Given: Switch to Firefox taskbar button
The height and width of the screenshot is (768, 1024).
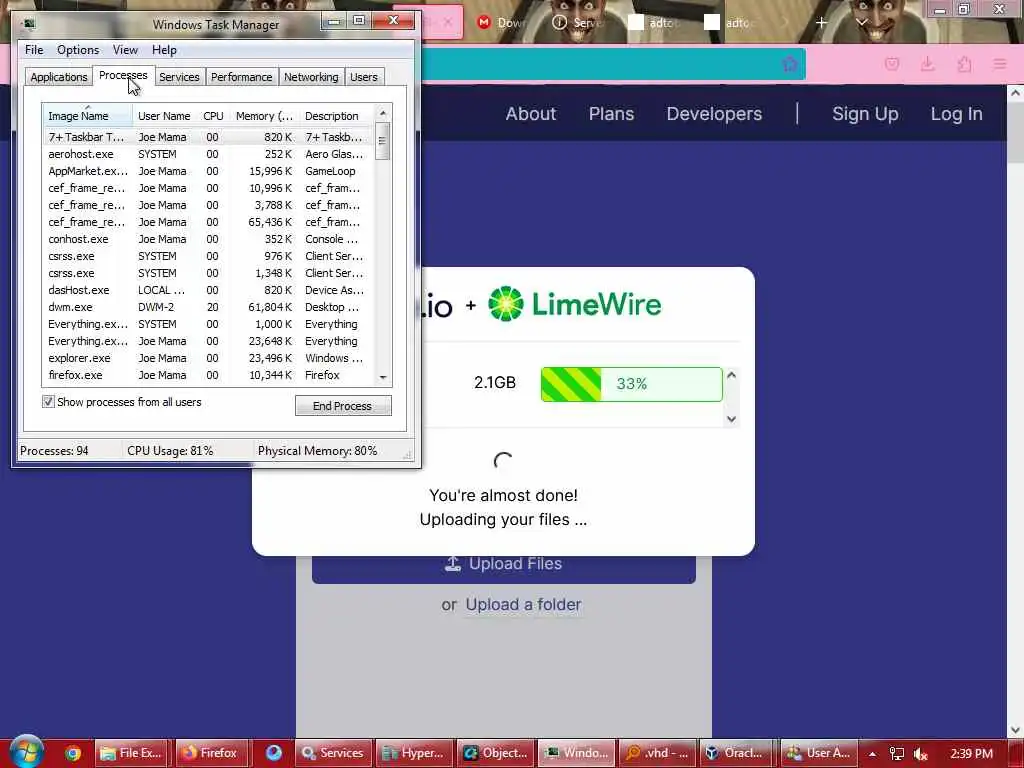Looking at the screenshot, I should (x=211, y=753).
